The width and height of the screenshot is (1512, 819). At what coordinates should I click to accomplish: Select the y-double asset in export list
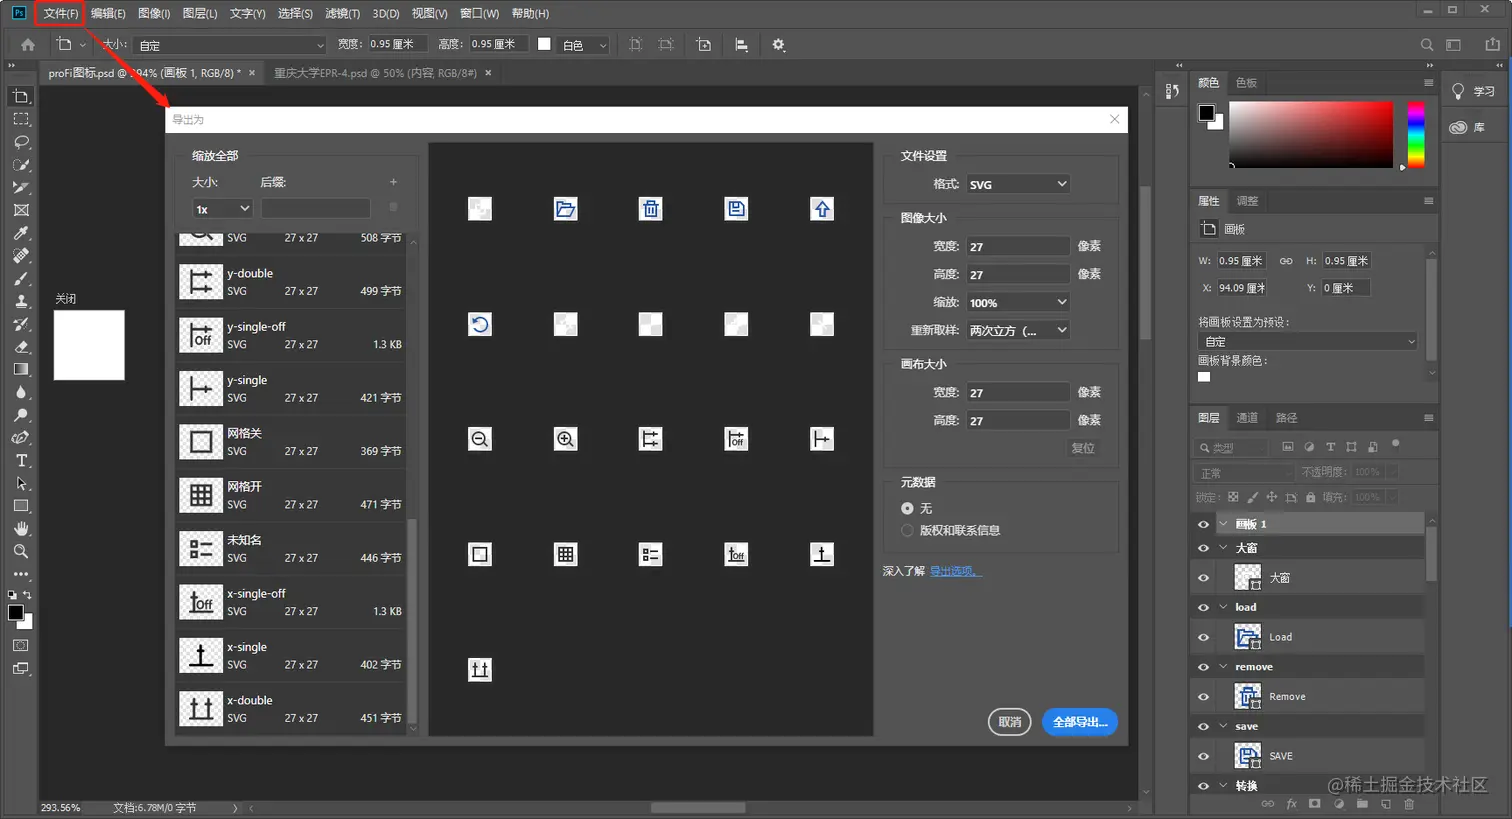click(x=291, y=282)
